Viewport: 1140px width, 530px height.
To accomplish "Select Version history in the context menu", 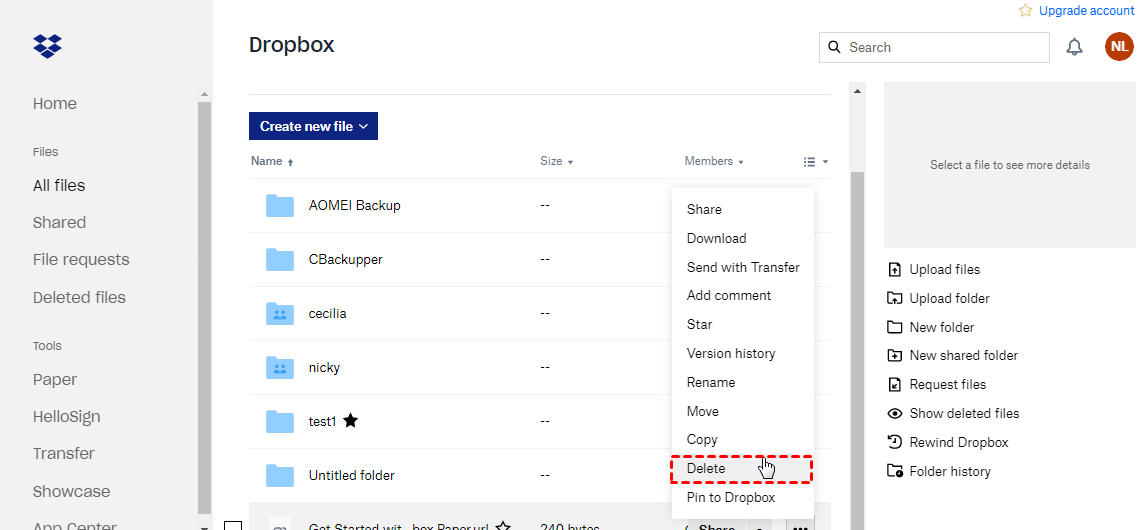I will (730, 353).
